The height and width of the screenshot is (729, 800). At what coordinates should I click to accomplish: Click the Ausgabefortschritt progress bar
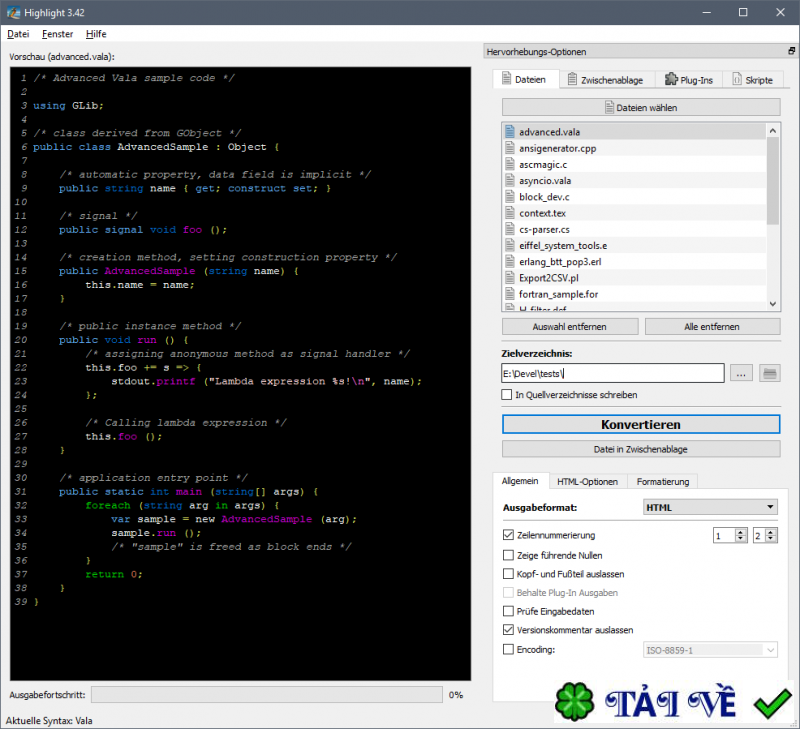pos(265,694)
